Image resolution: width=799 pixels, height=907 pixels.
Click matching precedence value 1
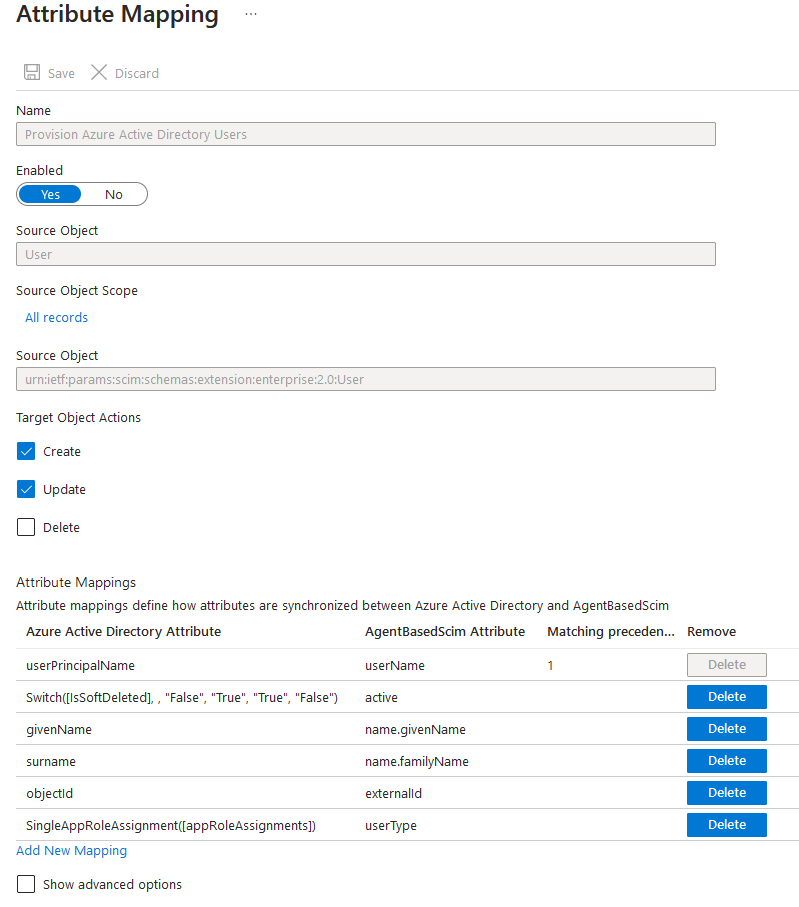point(550,666)
